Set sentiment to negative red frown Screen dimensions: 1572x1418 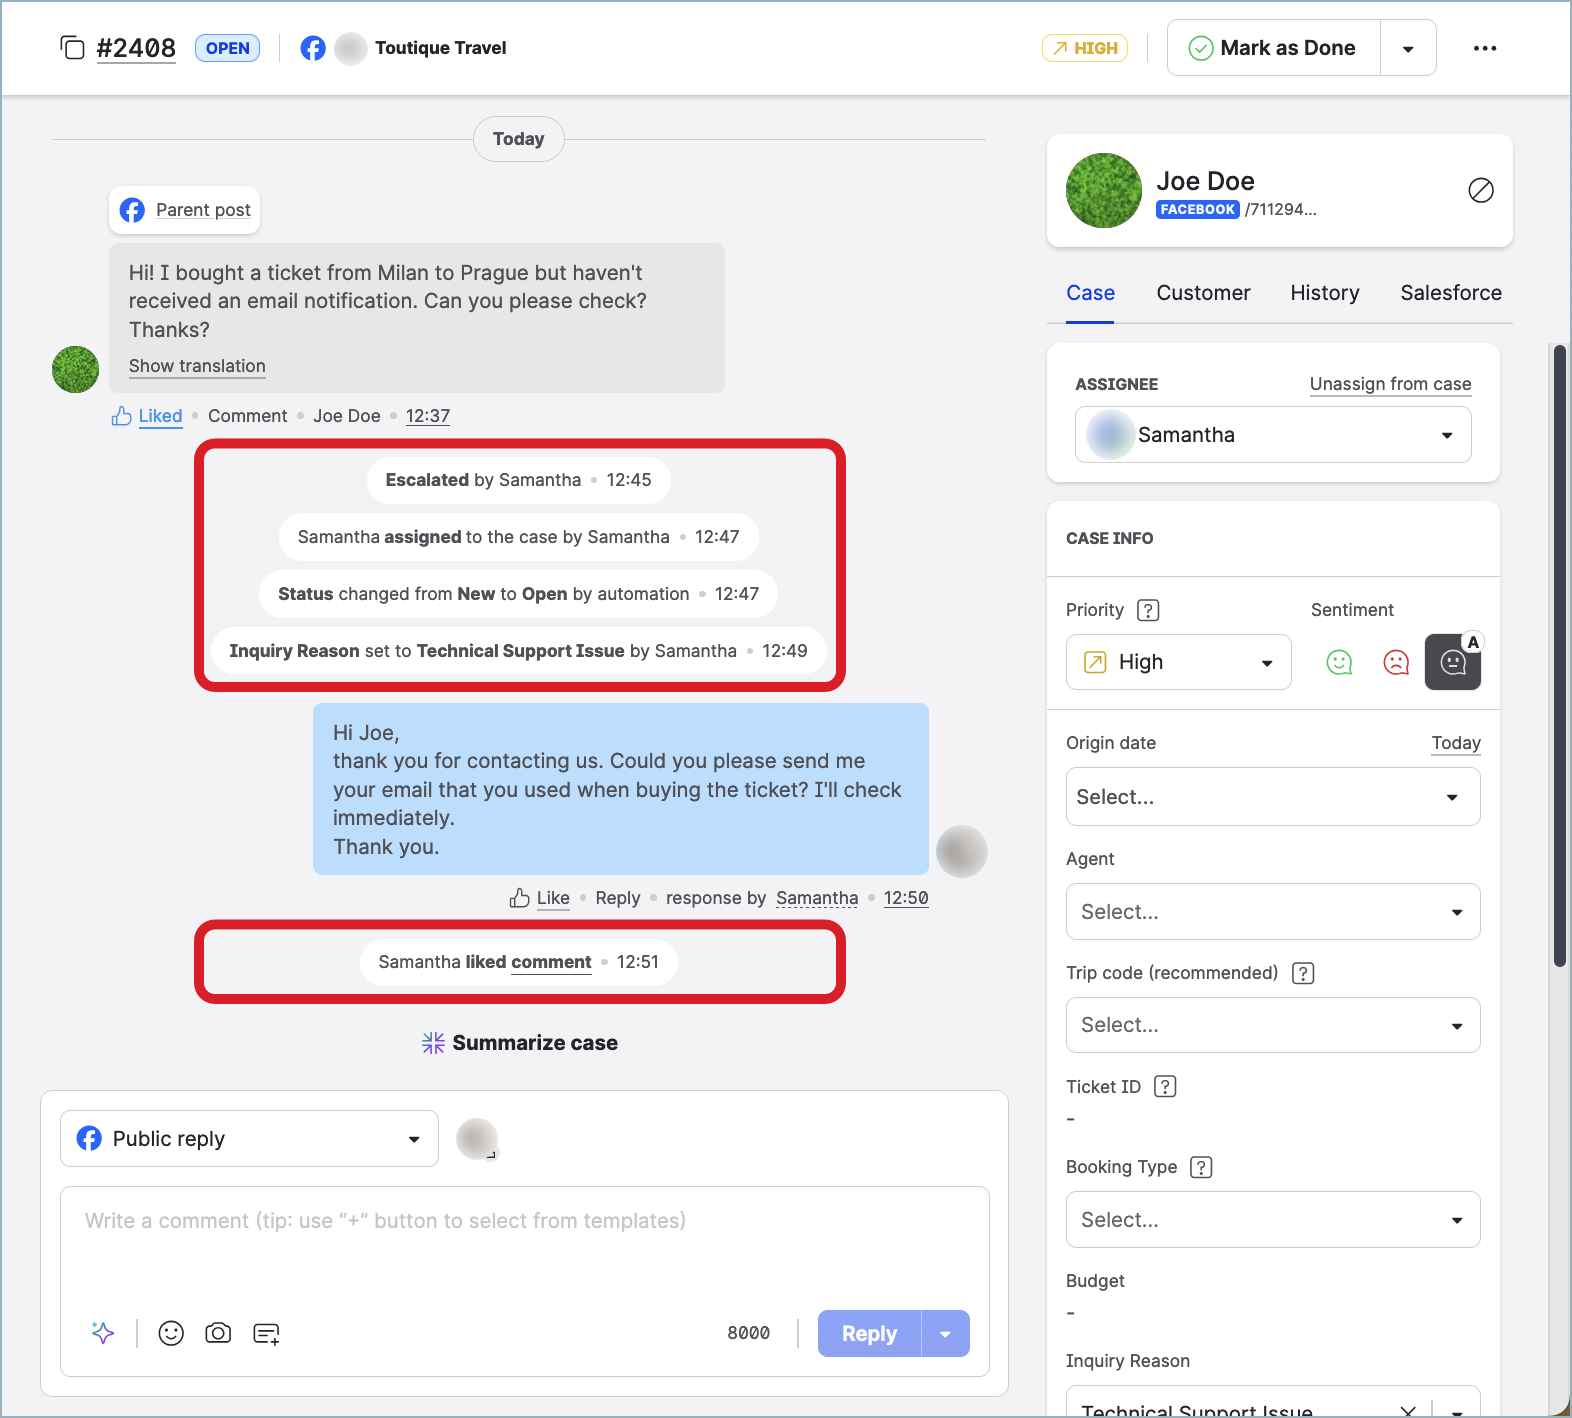point(1395,662)
